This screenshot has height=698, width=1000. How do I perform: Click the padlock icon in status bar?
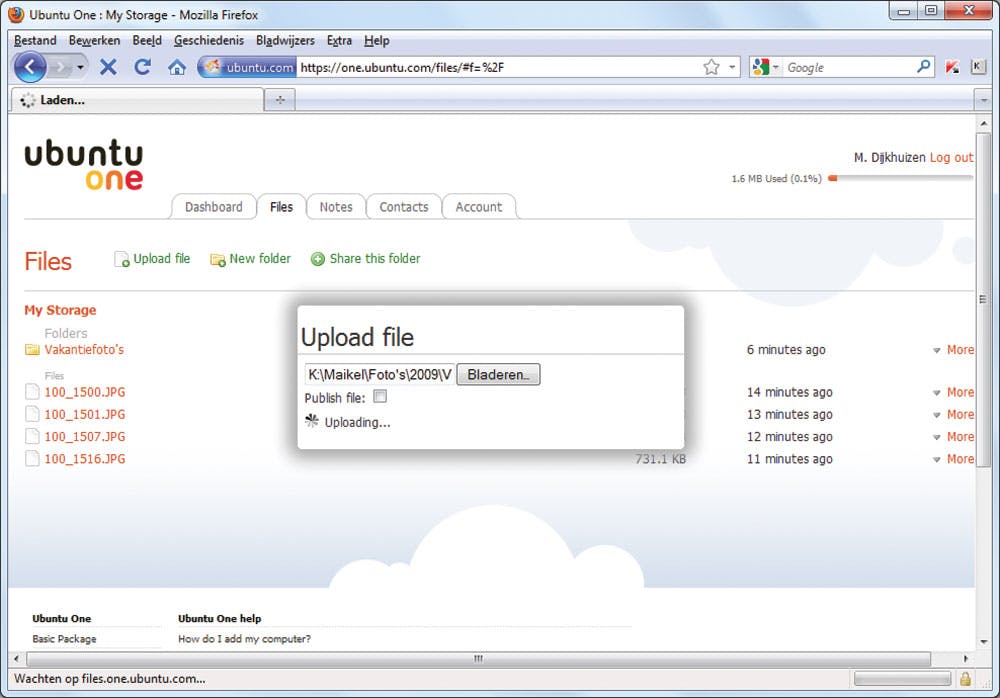coord(966,678)
